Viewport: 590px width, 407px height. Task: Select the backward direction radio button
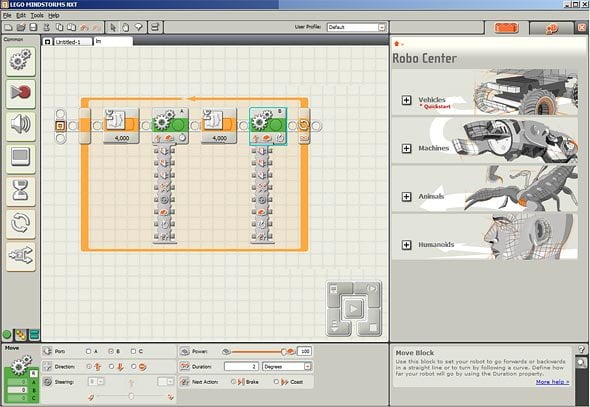tap(111, 366)
